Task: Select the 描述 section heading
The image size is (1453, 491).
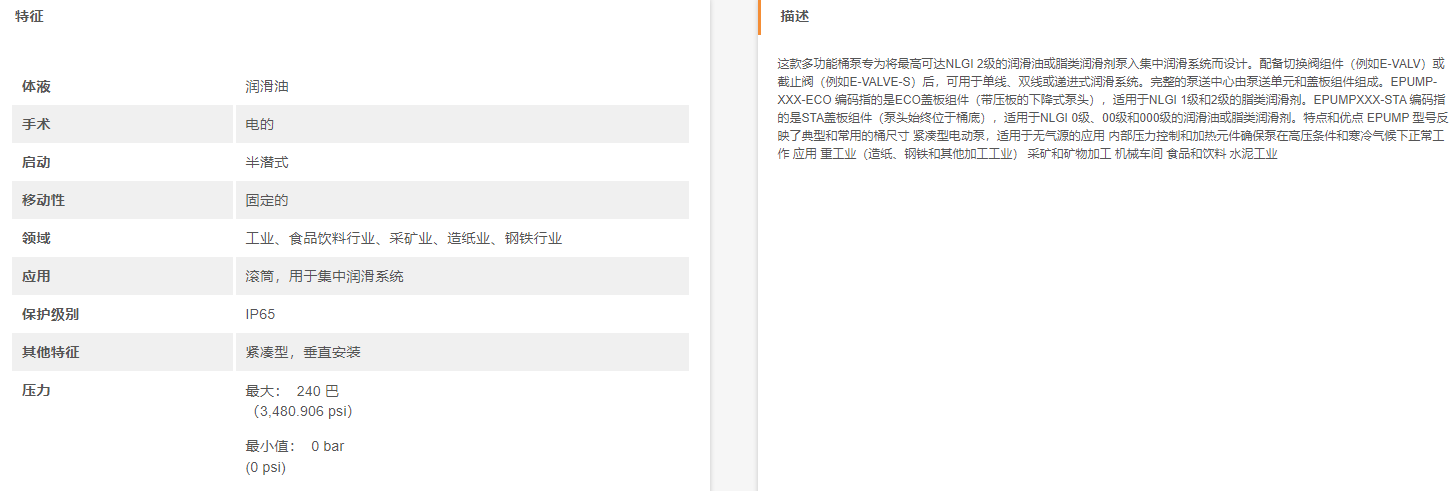Action: point(795,16)
